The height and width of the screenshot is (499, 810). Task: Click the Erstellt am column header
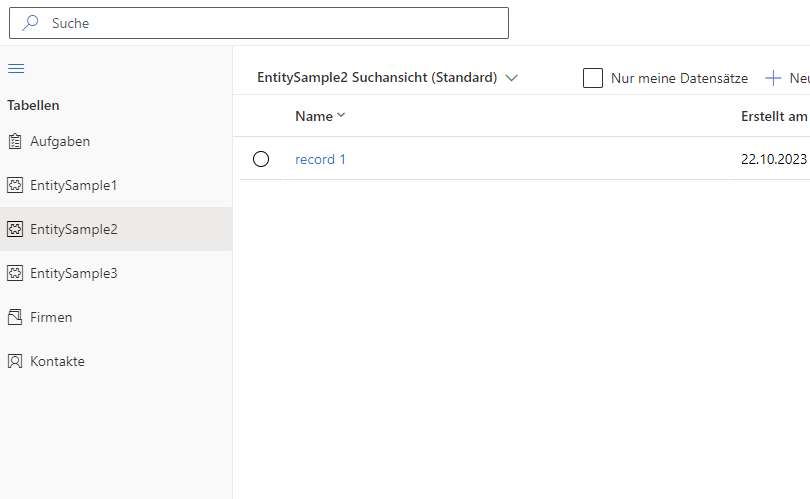click(774, 116)
